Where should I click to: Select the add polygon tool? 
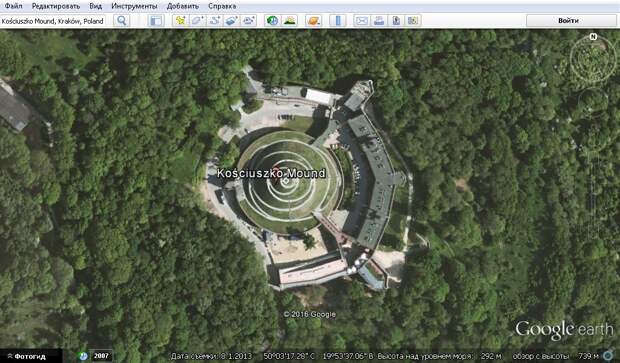[197, 21]
